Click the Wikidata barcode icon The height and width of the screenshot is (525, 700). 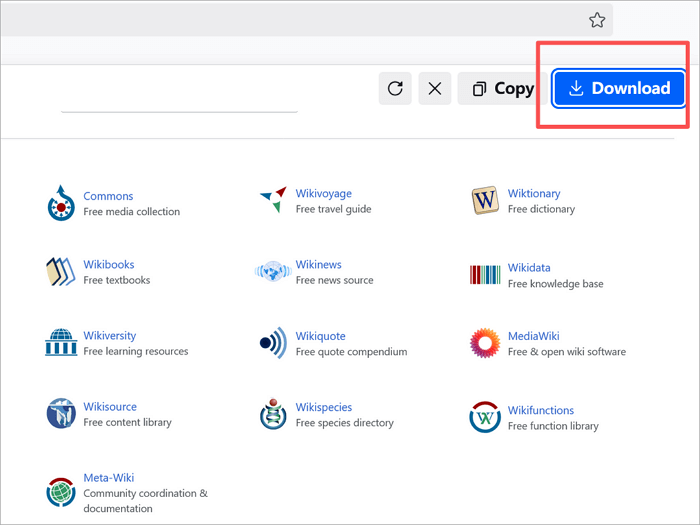[485, 275]
